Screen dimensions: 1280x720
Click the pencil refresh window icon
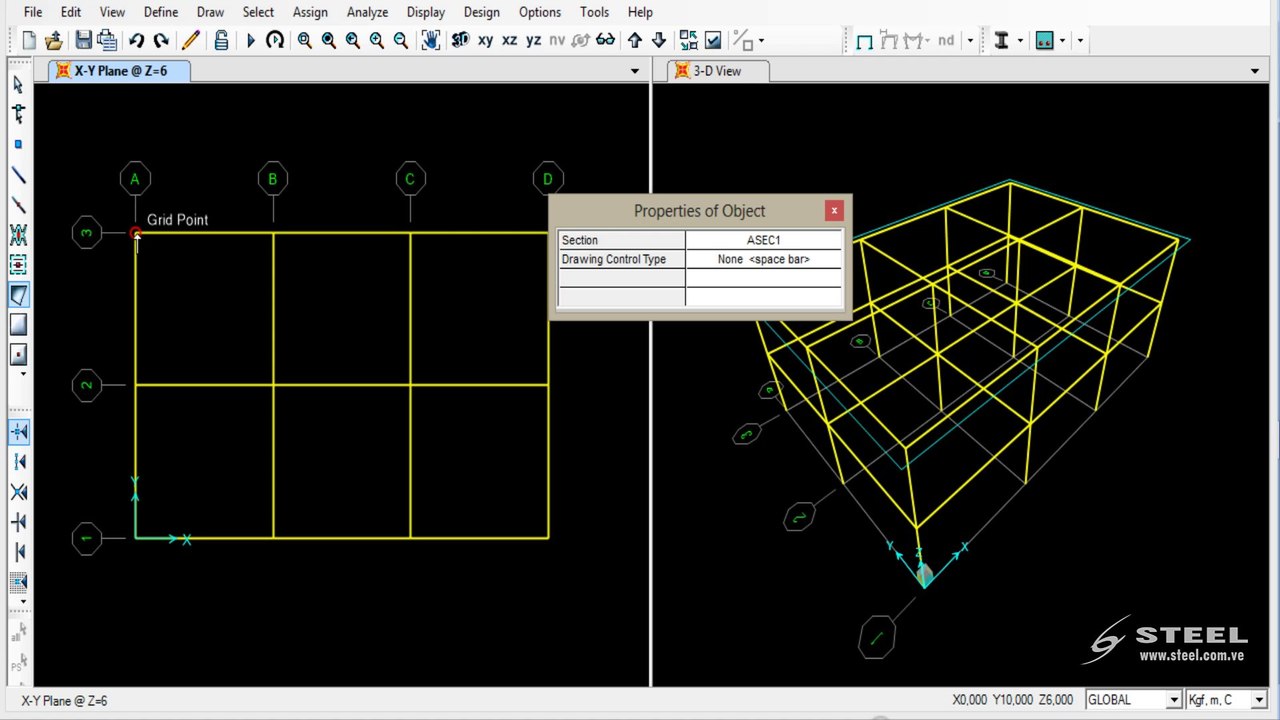click(191, 41)
